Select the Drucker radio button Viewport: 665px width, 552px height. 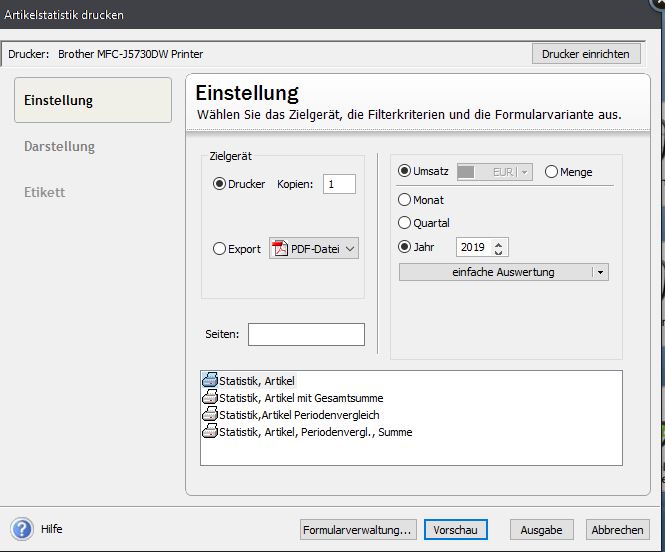point(219,184)
